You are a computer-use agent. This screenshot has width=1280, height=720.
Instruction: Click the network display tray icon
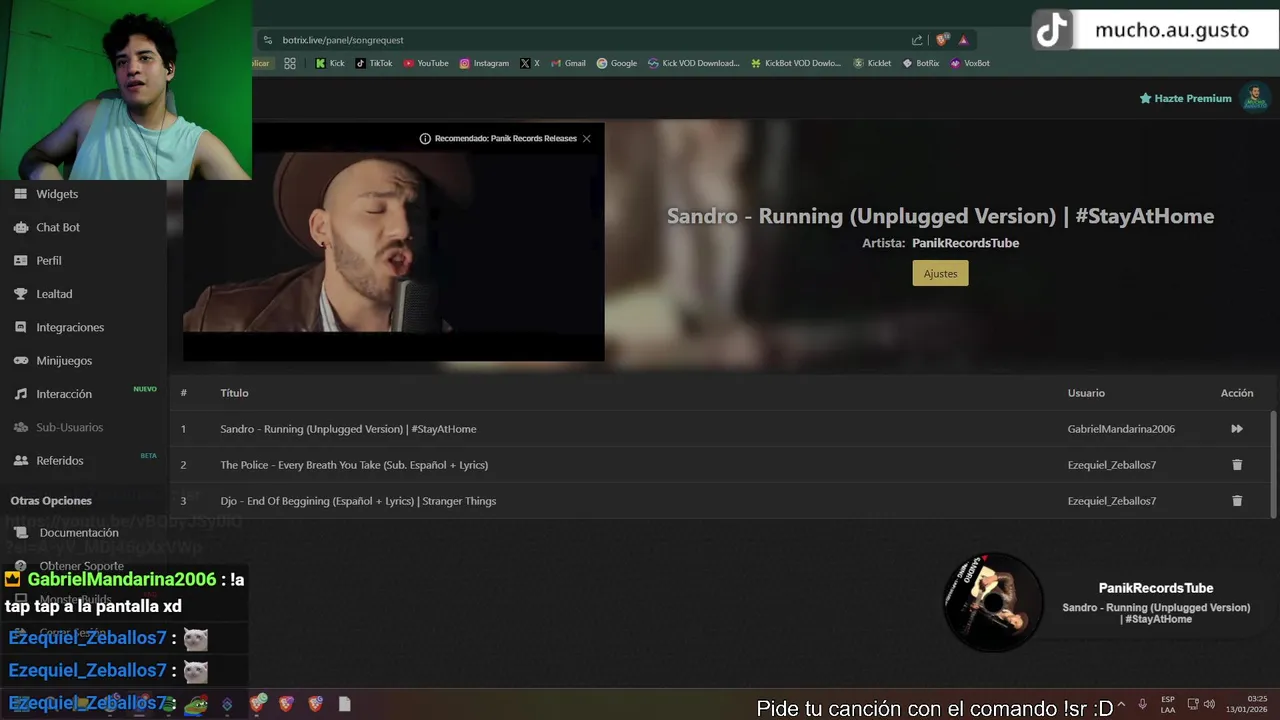[x=1192, y=703]
